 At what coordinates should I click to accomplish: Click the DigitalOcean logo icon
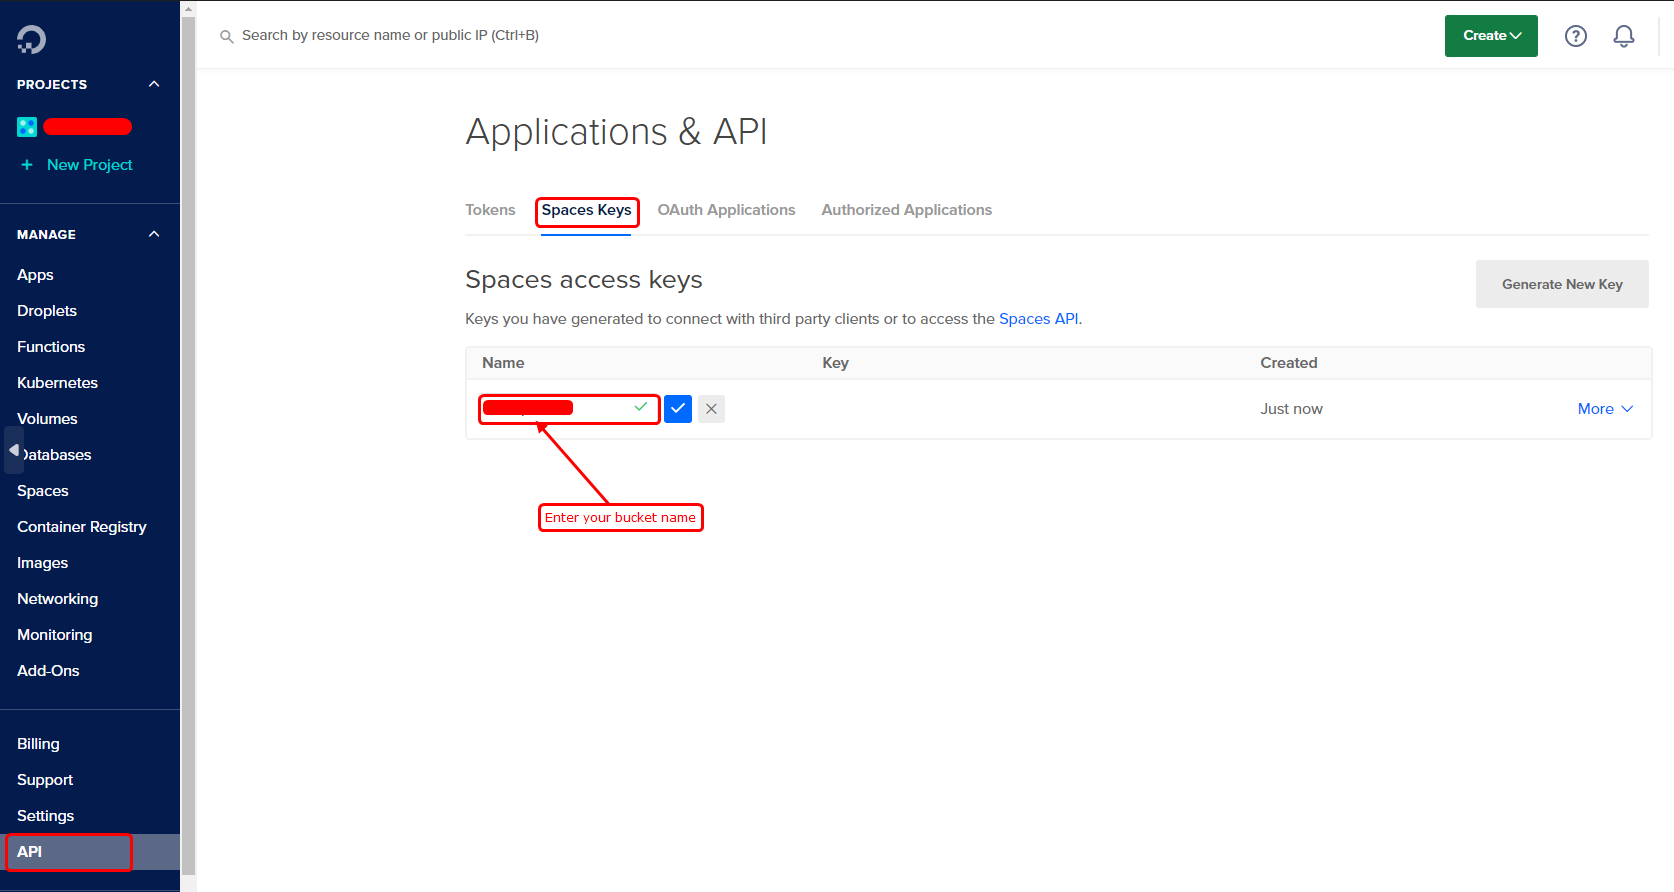[x=31, y=39]
